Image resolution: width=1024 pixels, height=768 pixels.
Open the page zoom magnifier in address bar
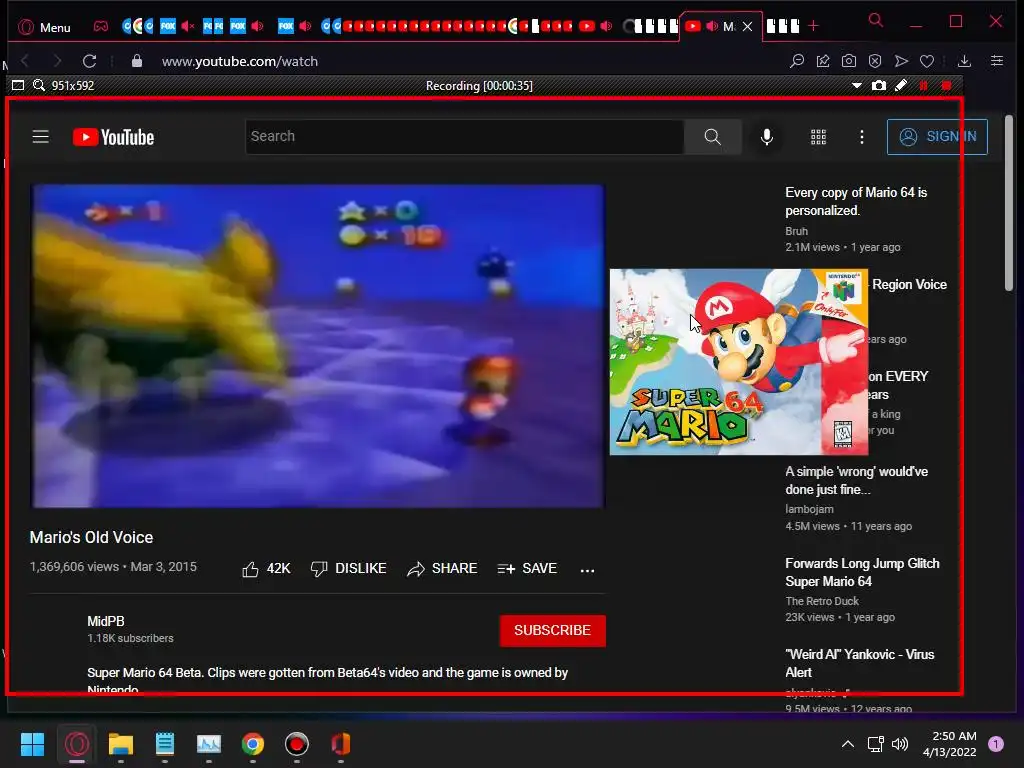[797, 61]
